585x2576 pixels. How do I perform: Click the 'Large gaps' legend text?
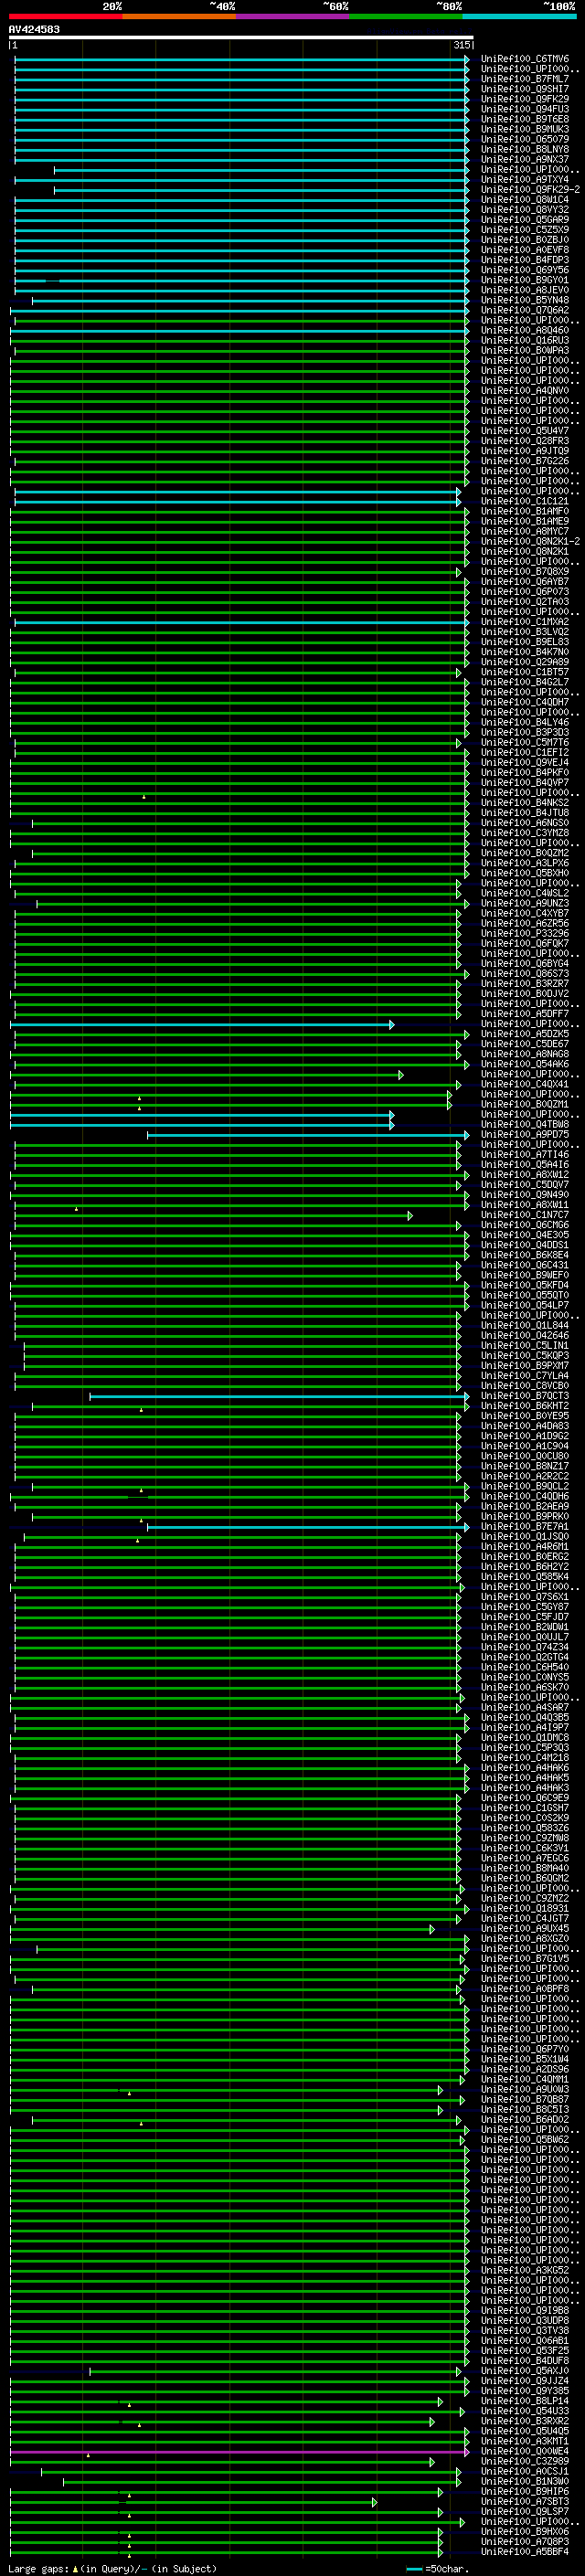click(x=38, y=2569)
